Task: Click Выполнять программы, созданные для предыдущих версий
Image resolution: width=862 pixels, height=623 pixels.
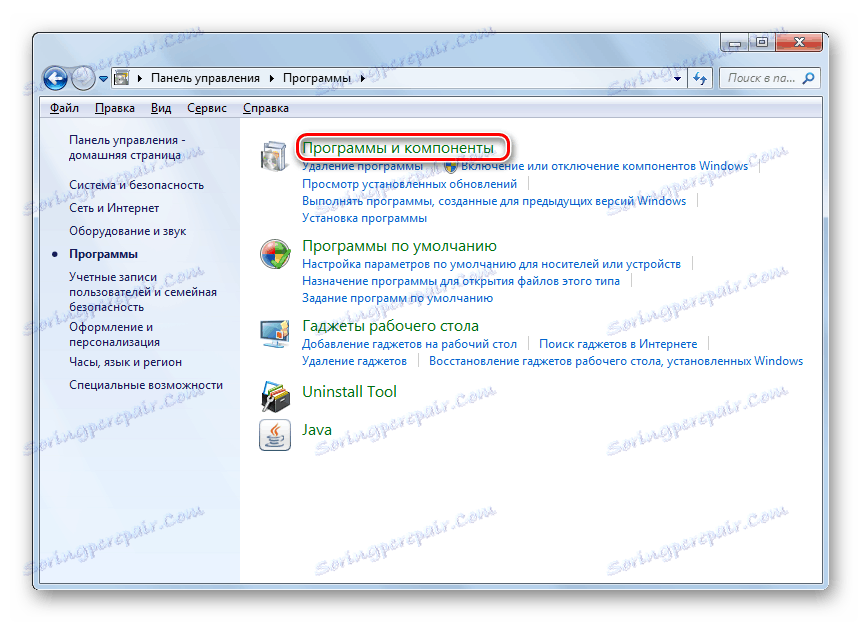Action: [494, 201]
